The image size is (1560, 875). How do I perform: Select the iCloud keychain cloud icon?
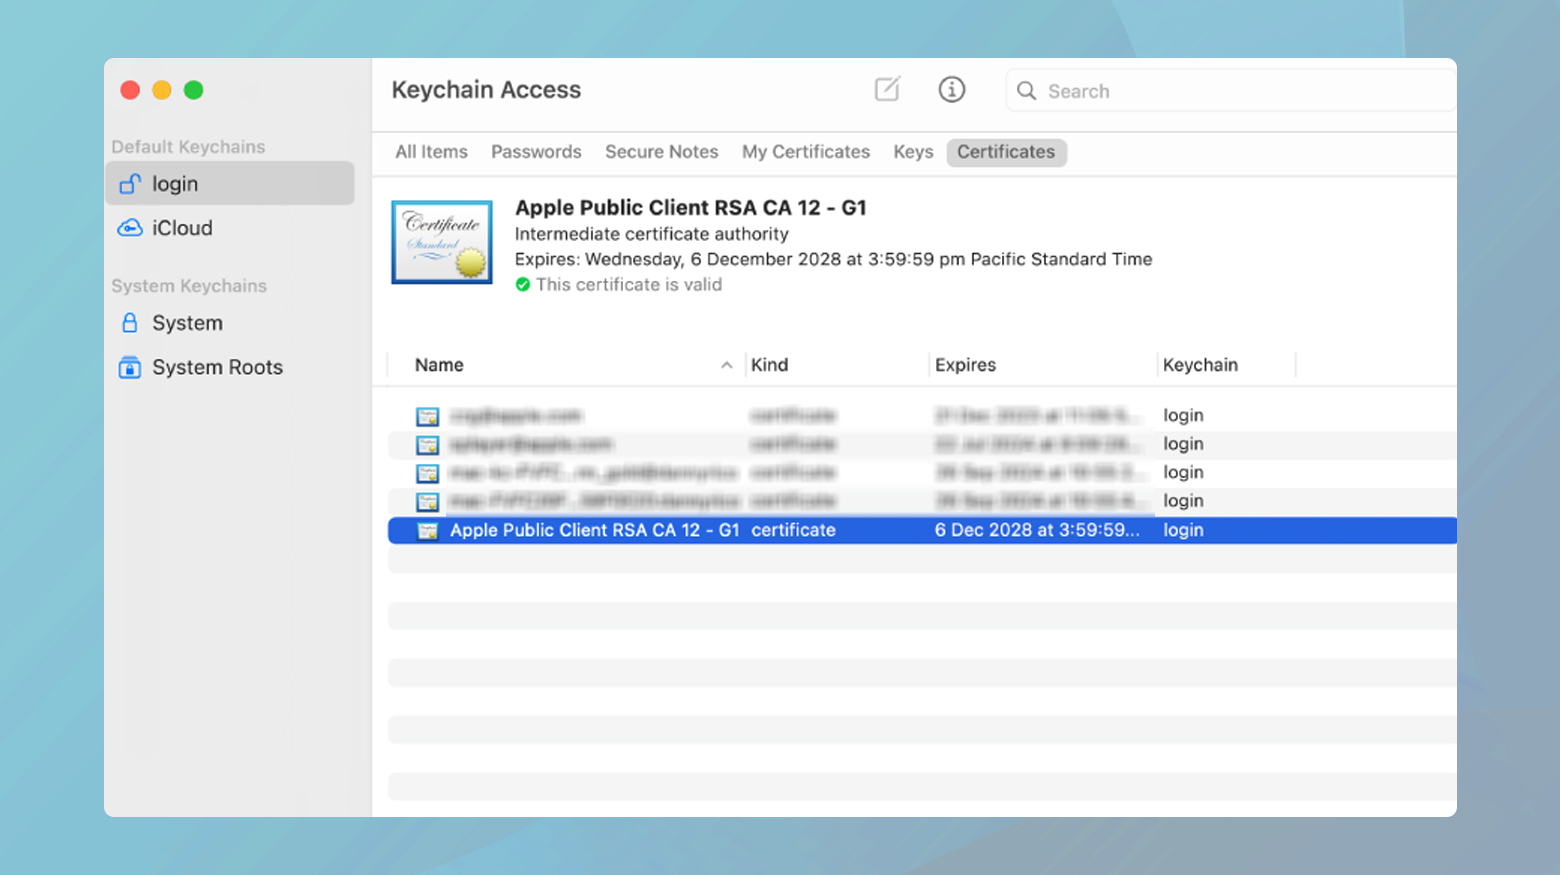[129, 228]
